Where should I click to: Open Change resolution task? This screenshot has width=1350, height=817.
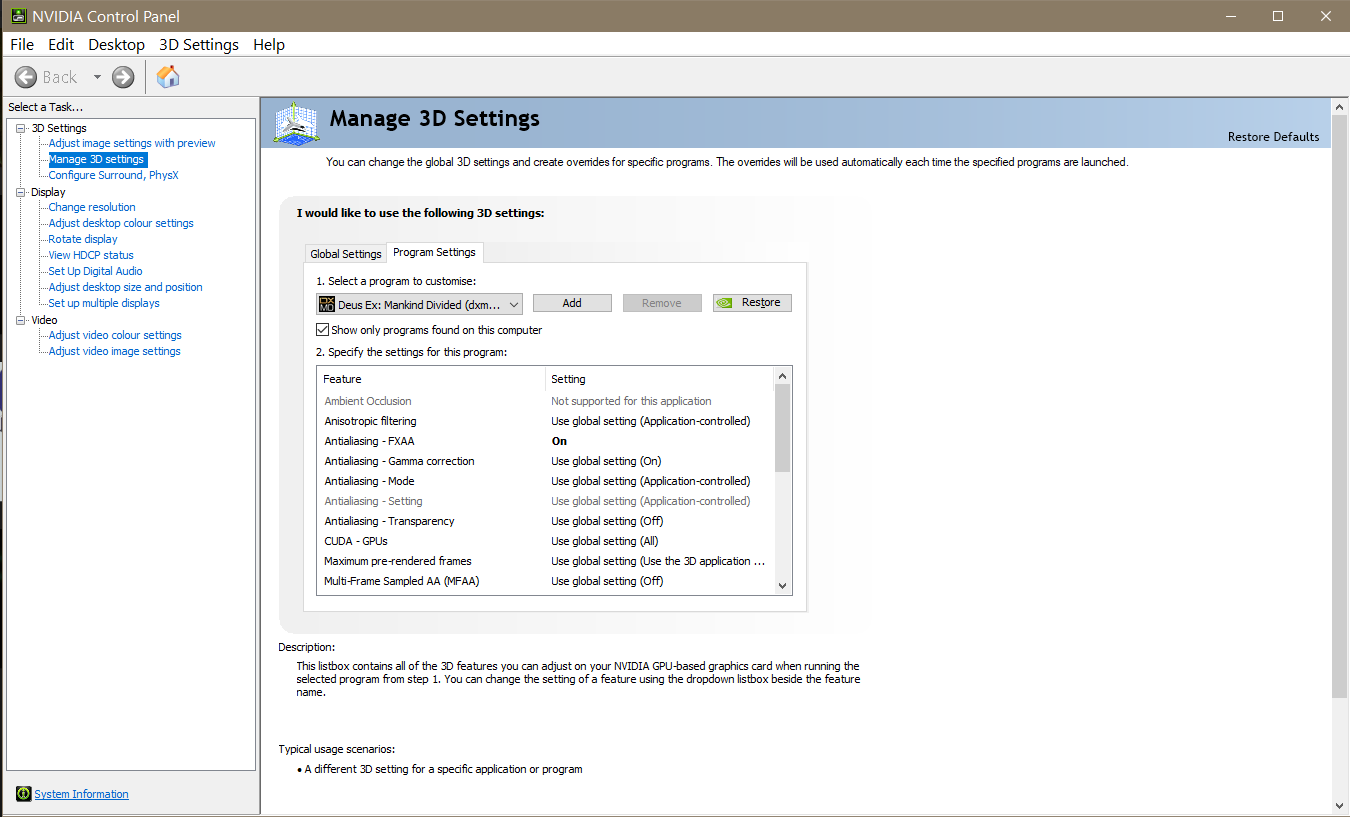(92, 207)
